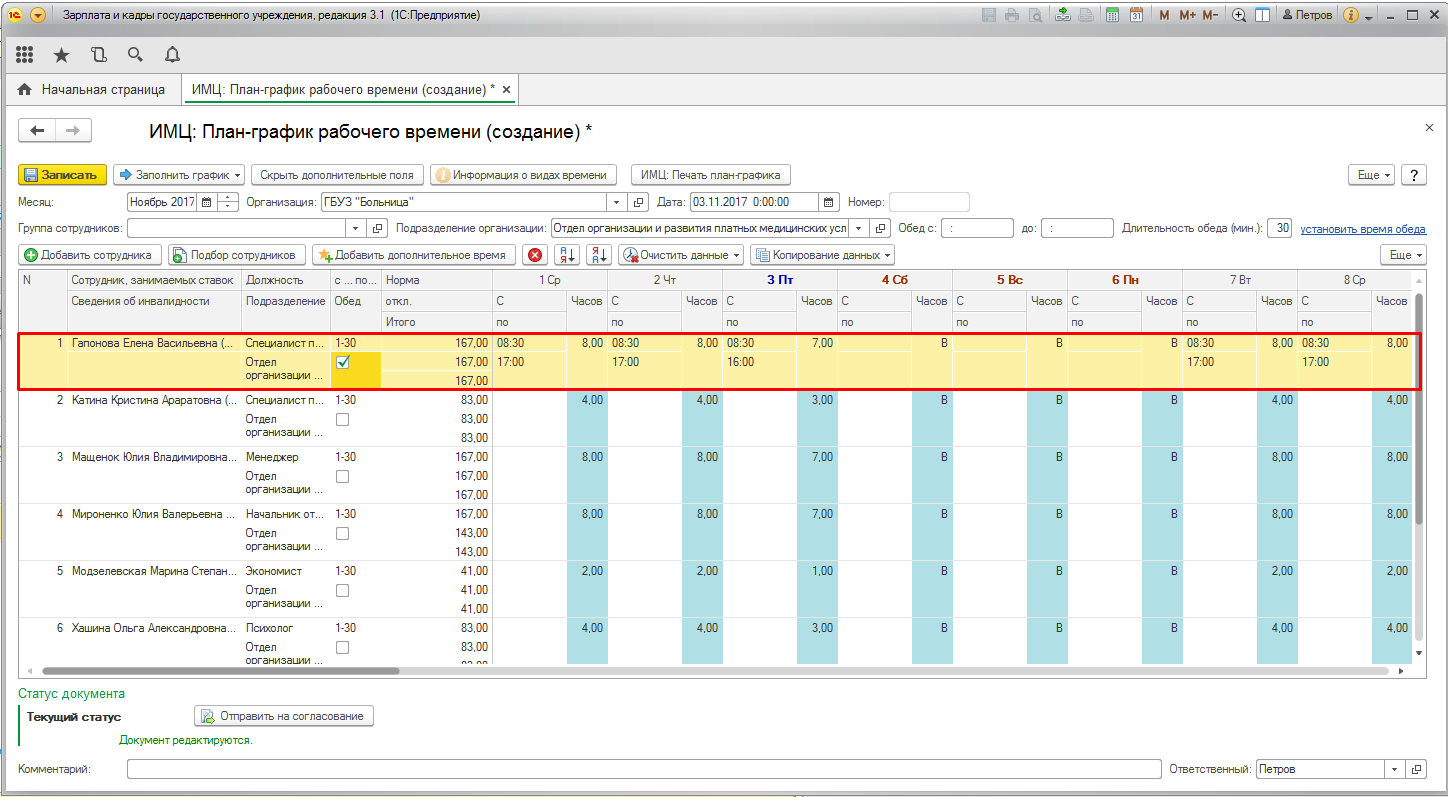Check Обед box for Мащенок Юлия

(343, 477)
